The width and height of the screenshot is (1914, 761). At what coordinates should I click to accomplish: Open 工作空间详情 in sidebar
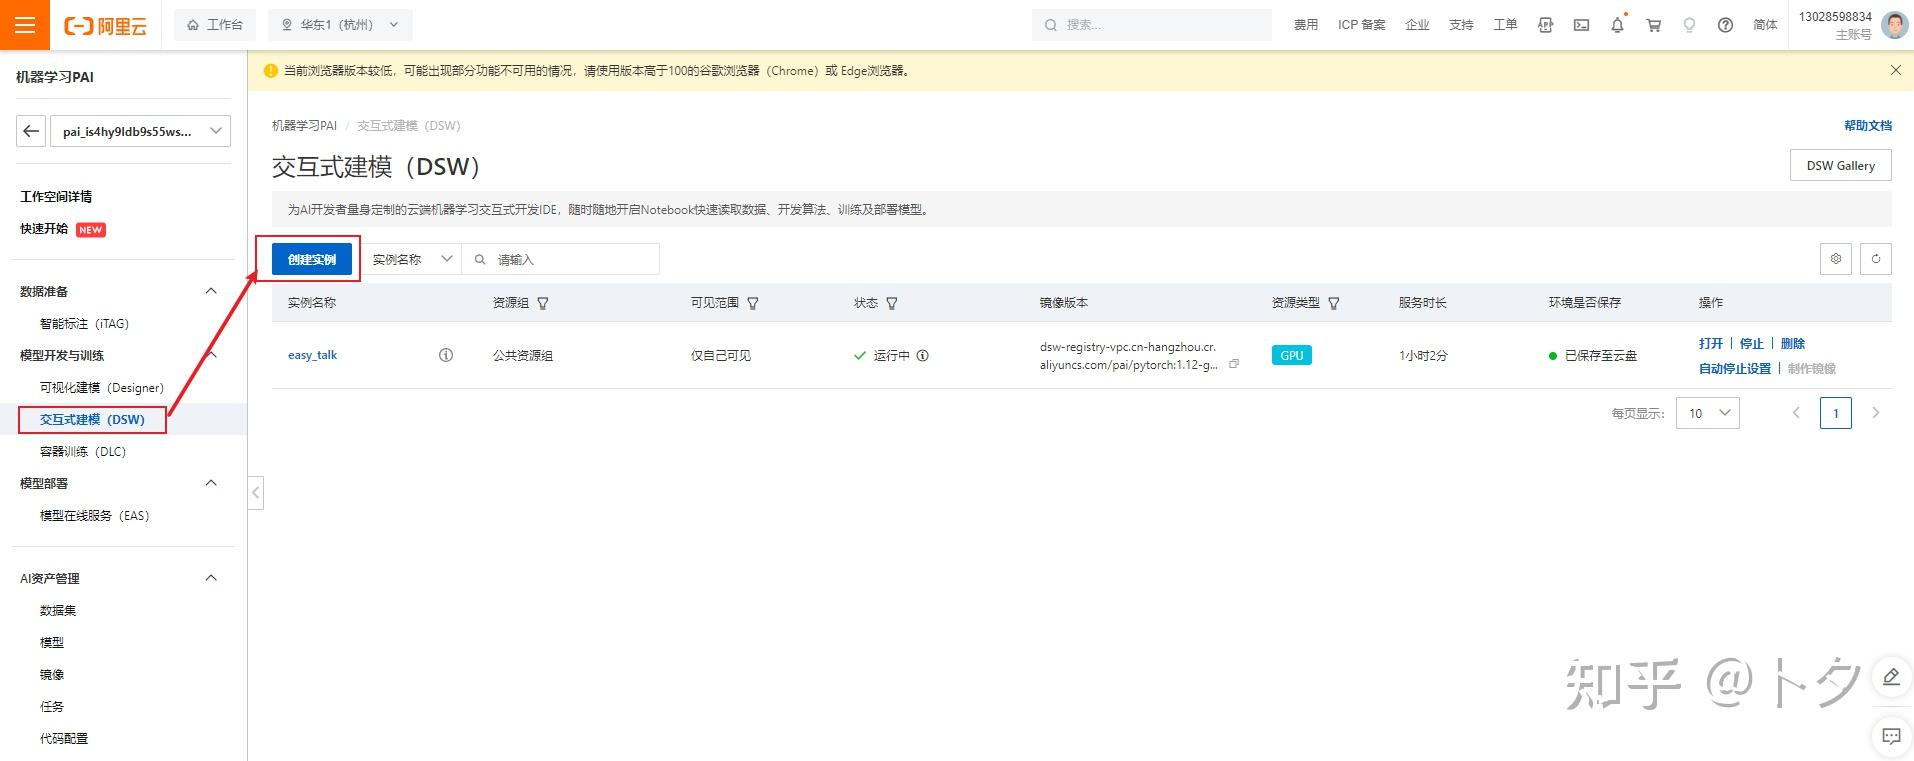(x=56, y=197)
